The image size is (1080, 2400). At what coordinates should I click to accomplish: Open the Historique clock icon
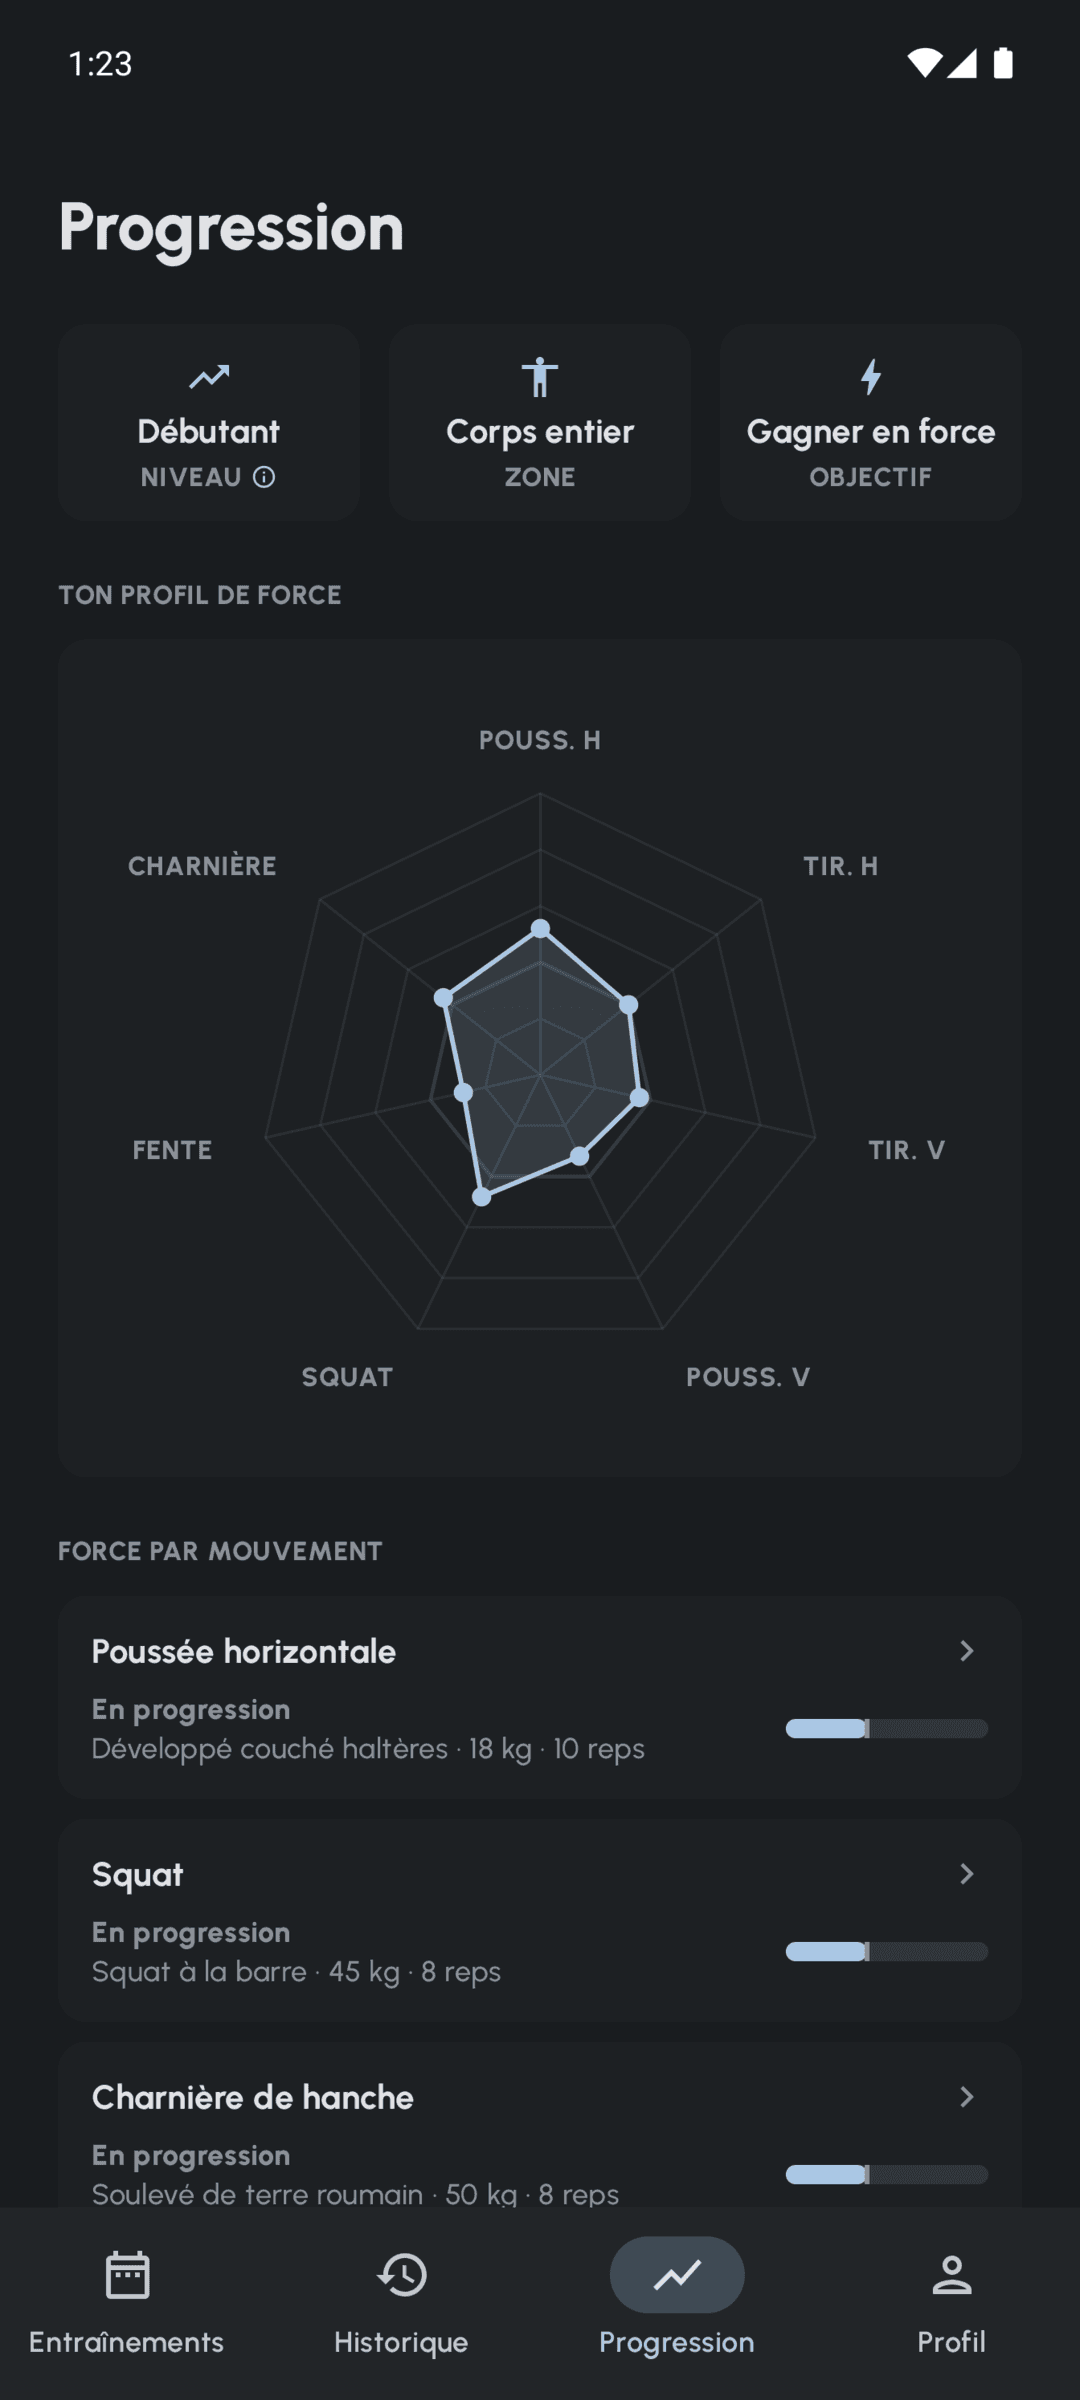point(402,2275)
